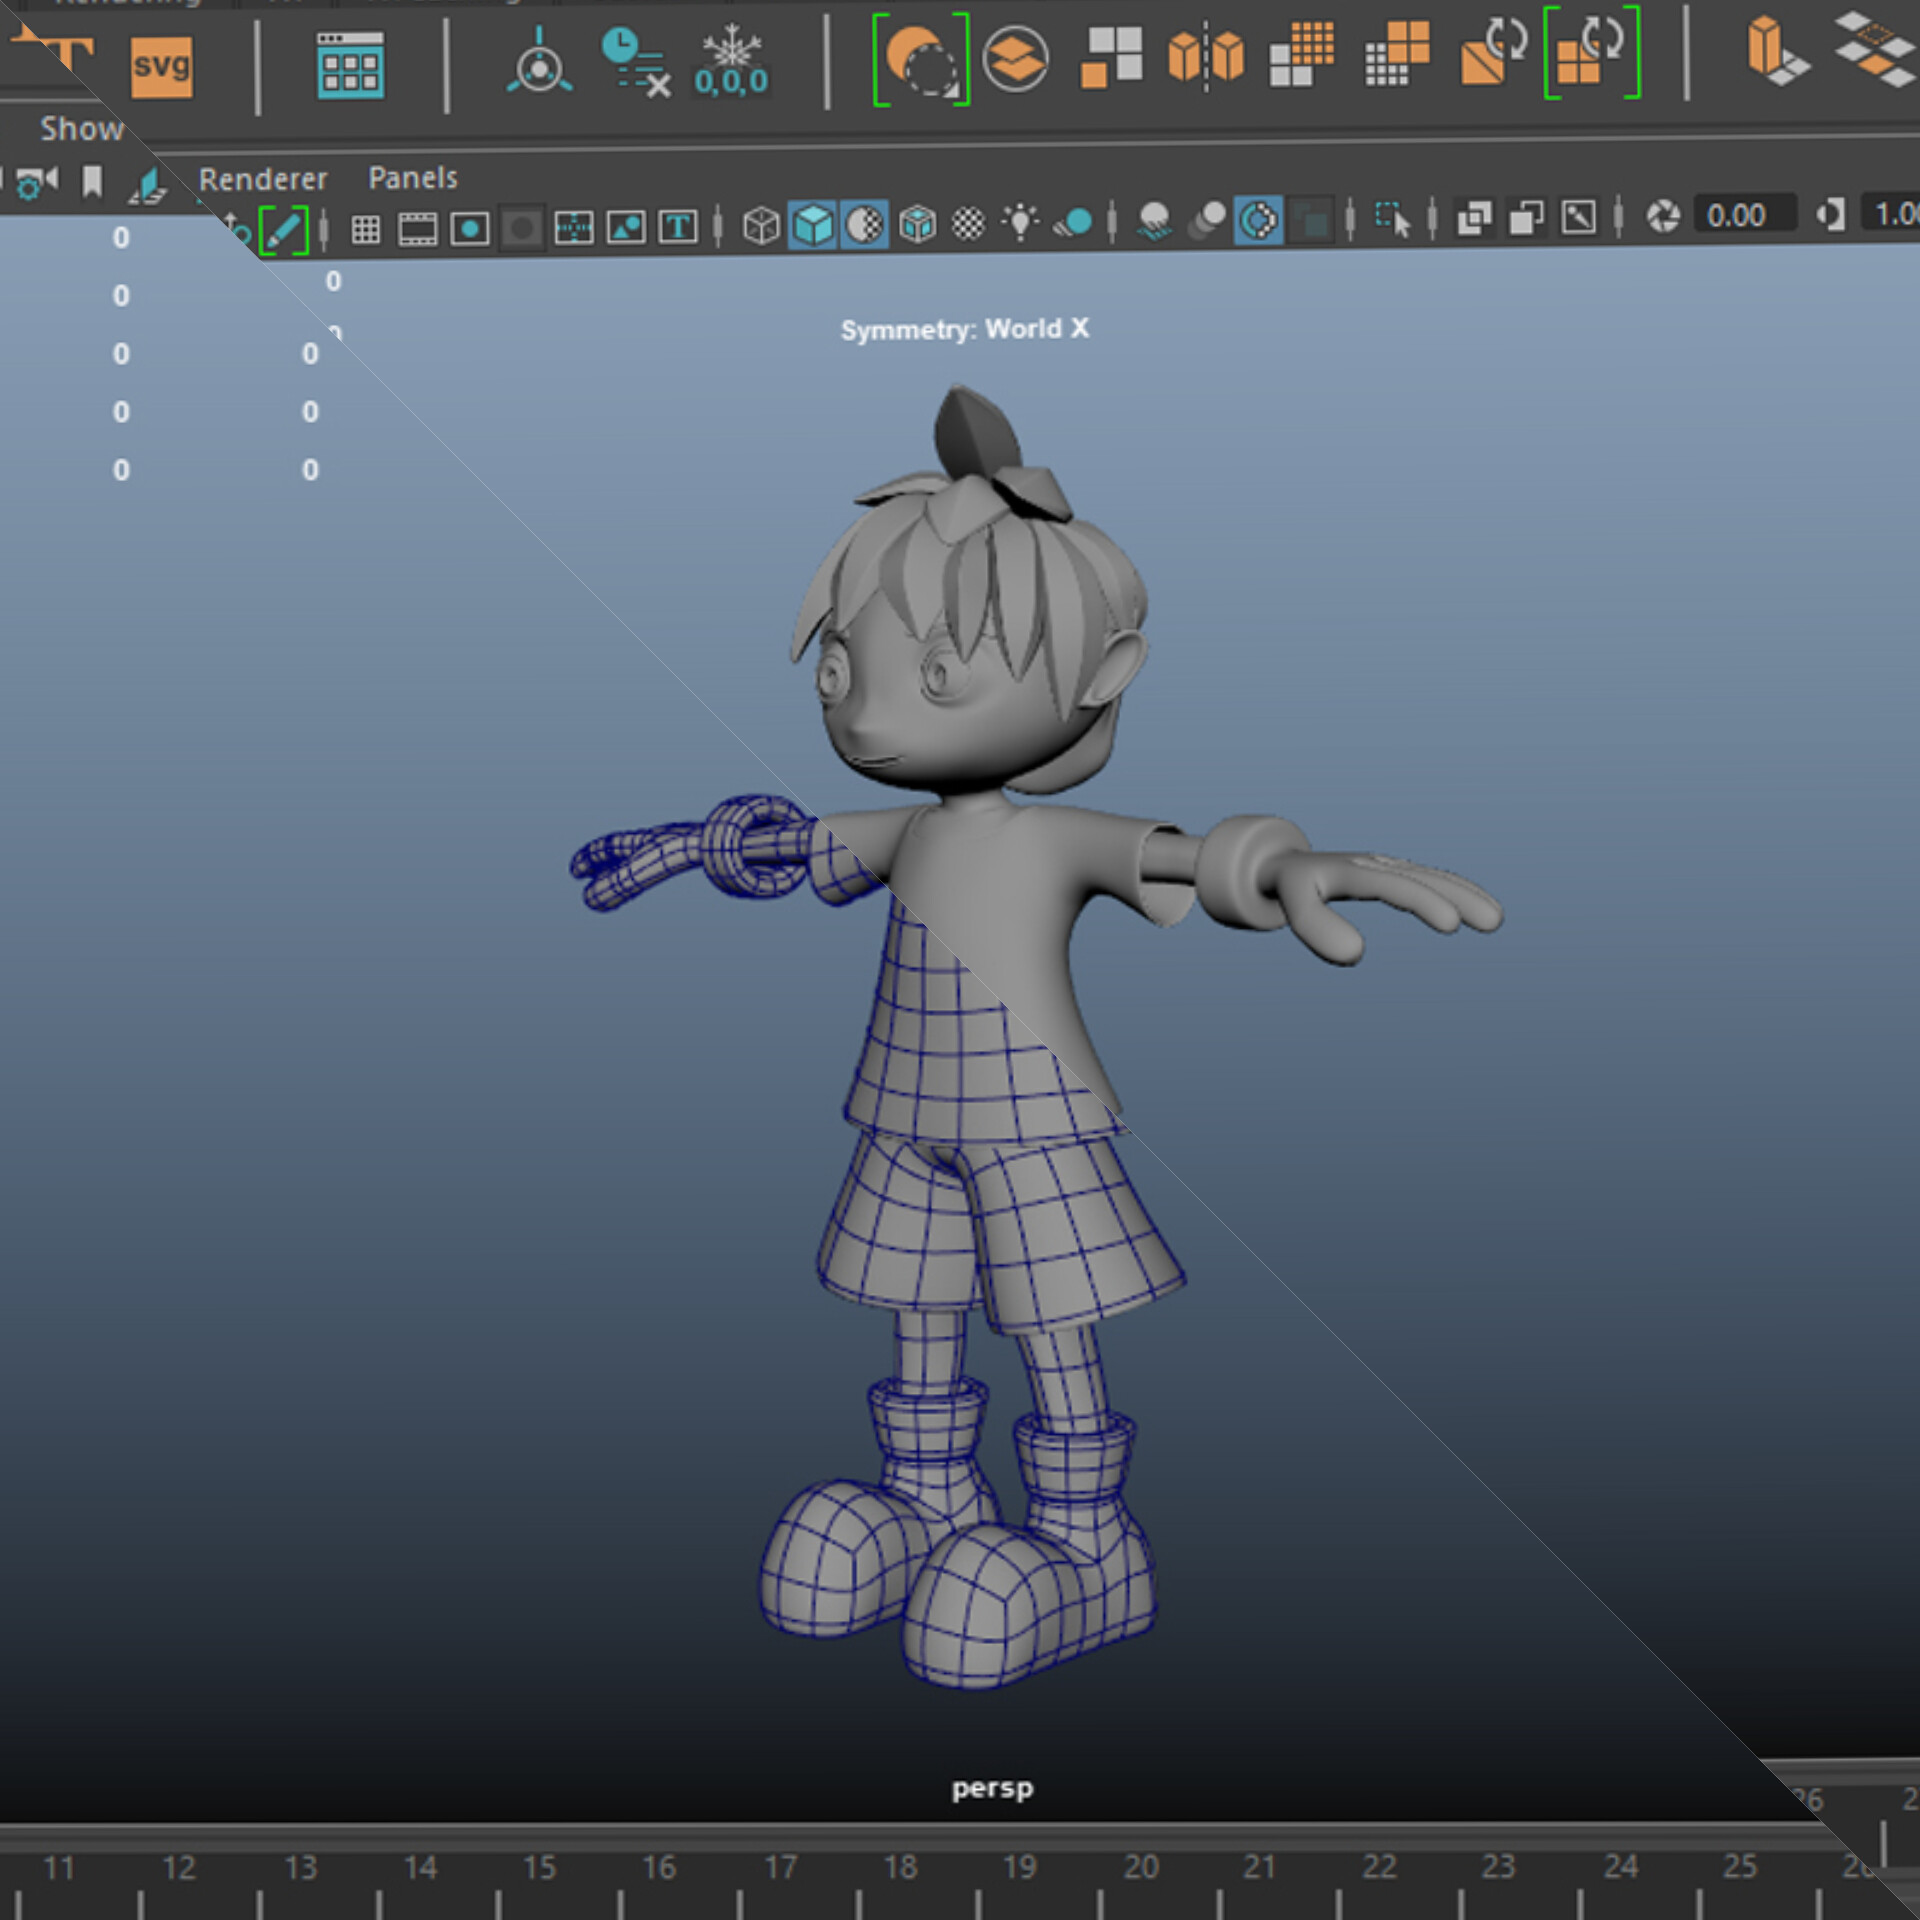Image resolution: width=1920 pixels, height=1920 pixels.
Task: Click the SVG tool shelf icon
Action: click(x=161, y=67)
